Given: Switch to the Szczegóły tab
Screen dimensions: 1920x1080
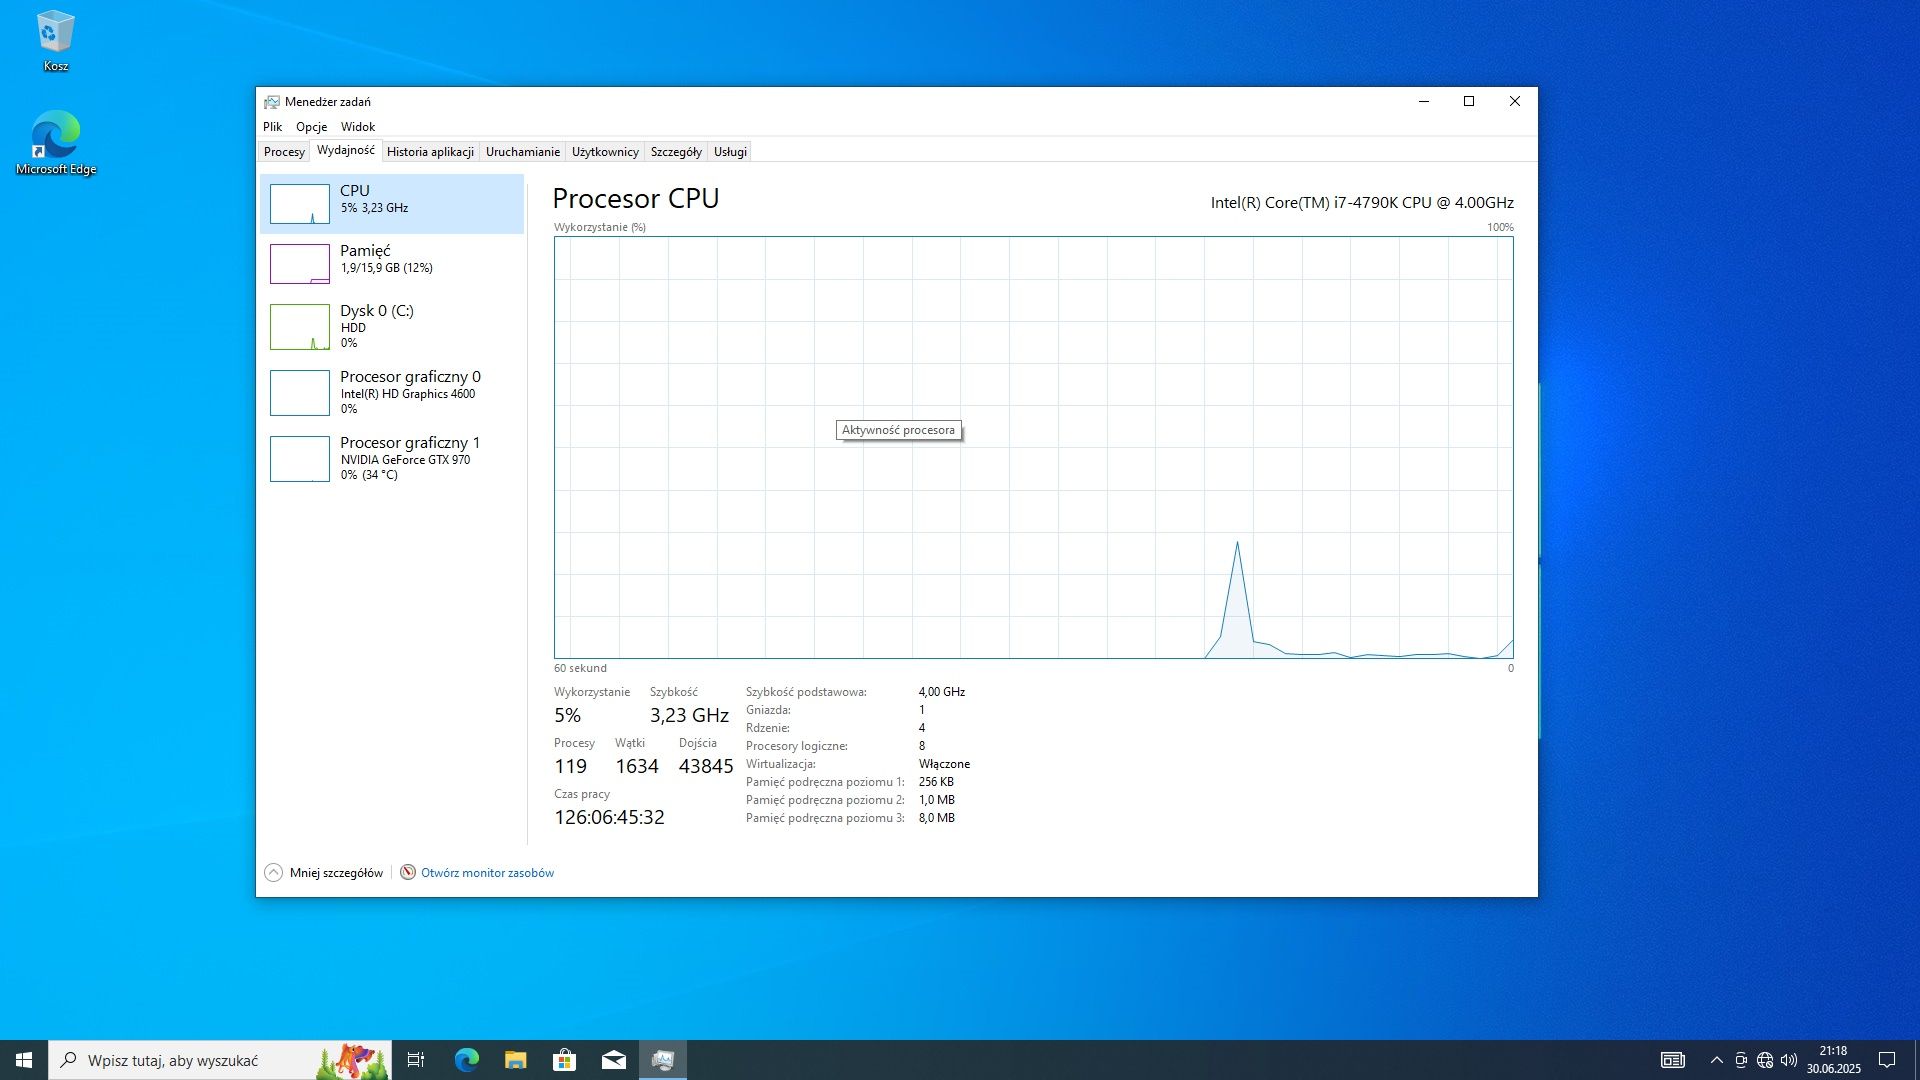Looking at the screenshot, I should pyautogui.click(x=676, y=152).
